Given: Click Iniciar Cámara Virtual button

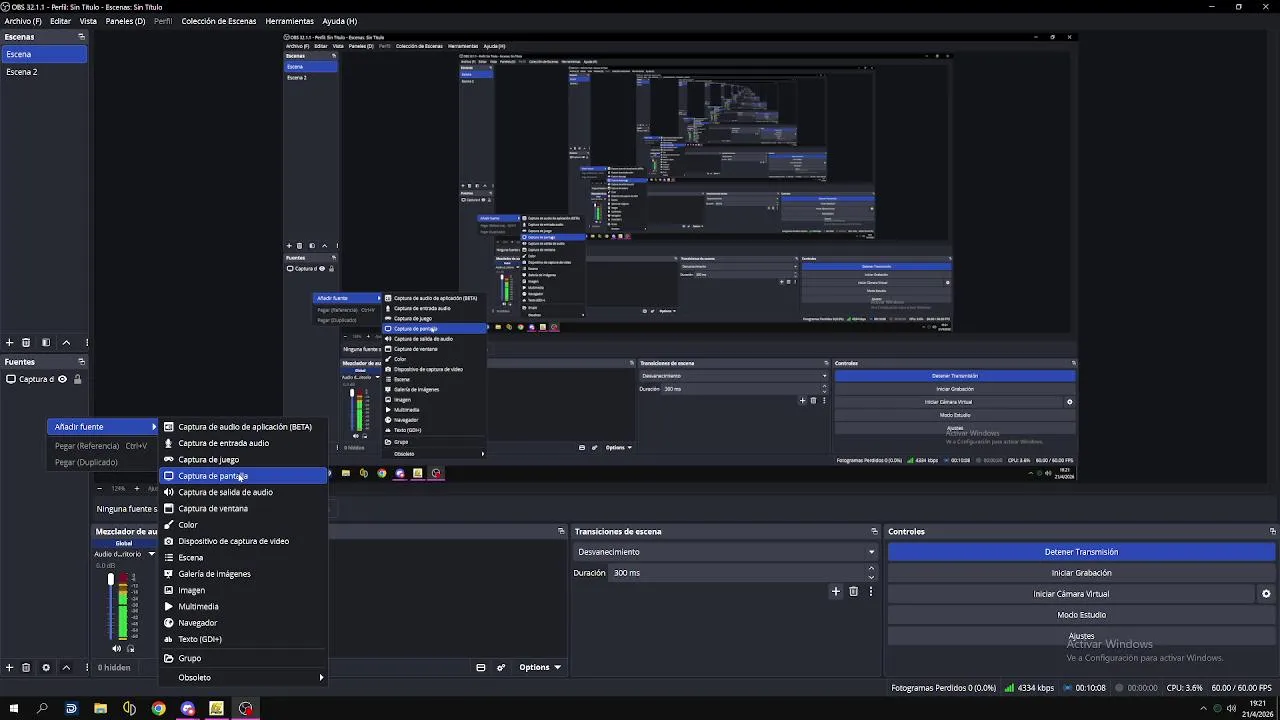Looking at the screenshot, I should pyautogui.click(x=1071, y=594).
